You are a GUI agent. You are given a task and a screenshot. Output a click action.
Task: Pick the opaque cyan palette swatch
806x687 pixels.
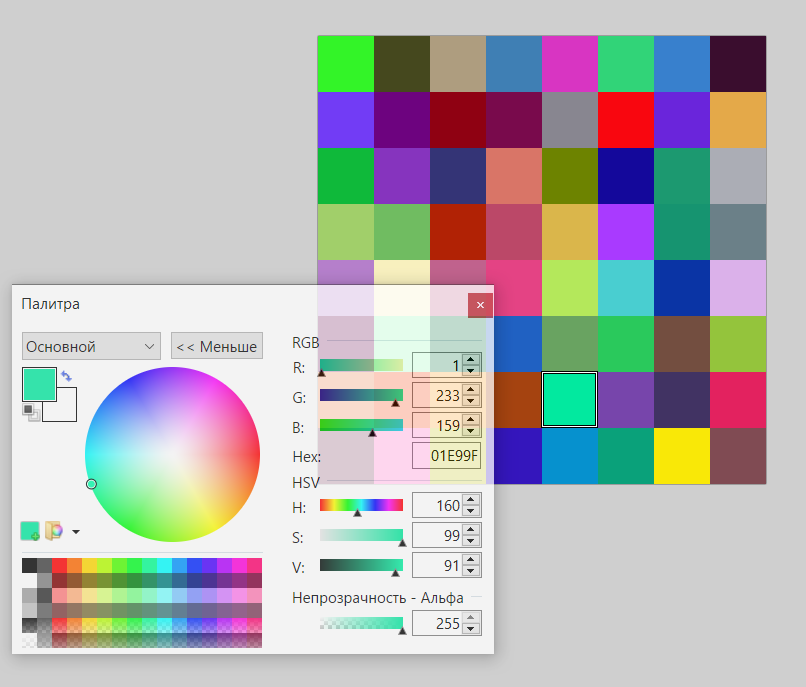(x=164, y=565)
